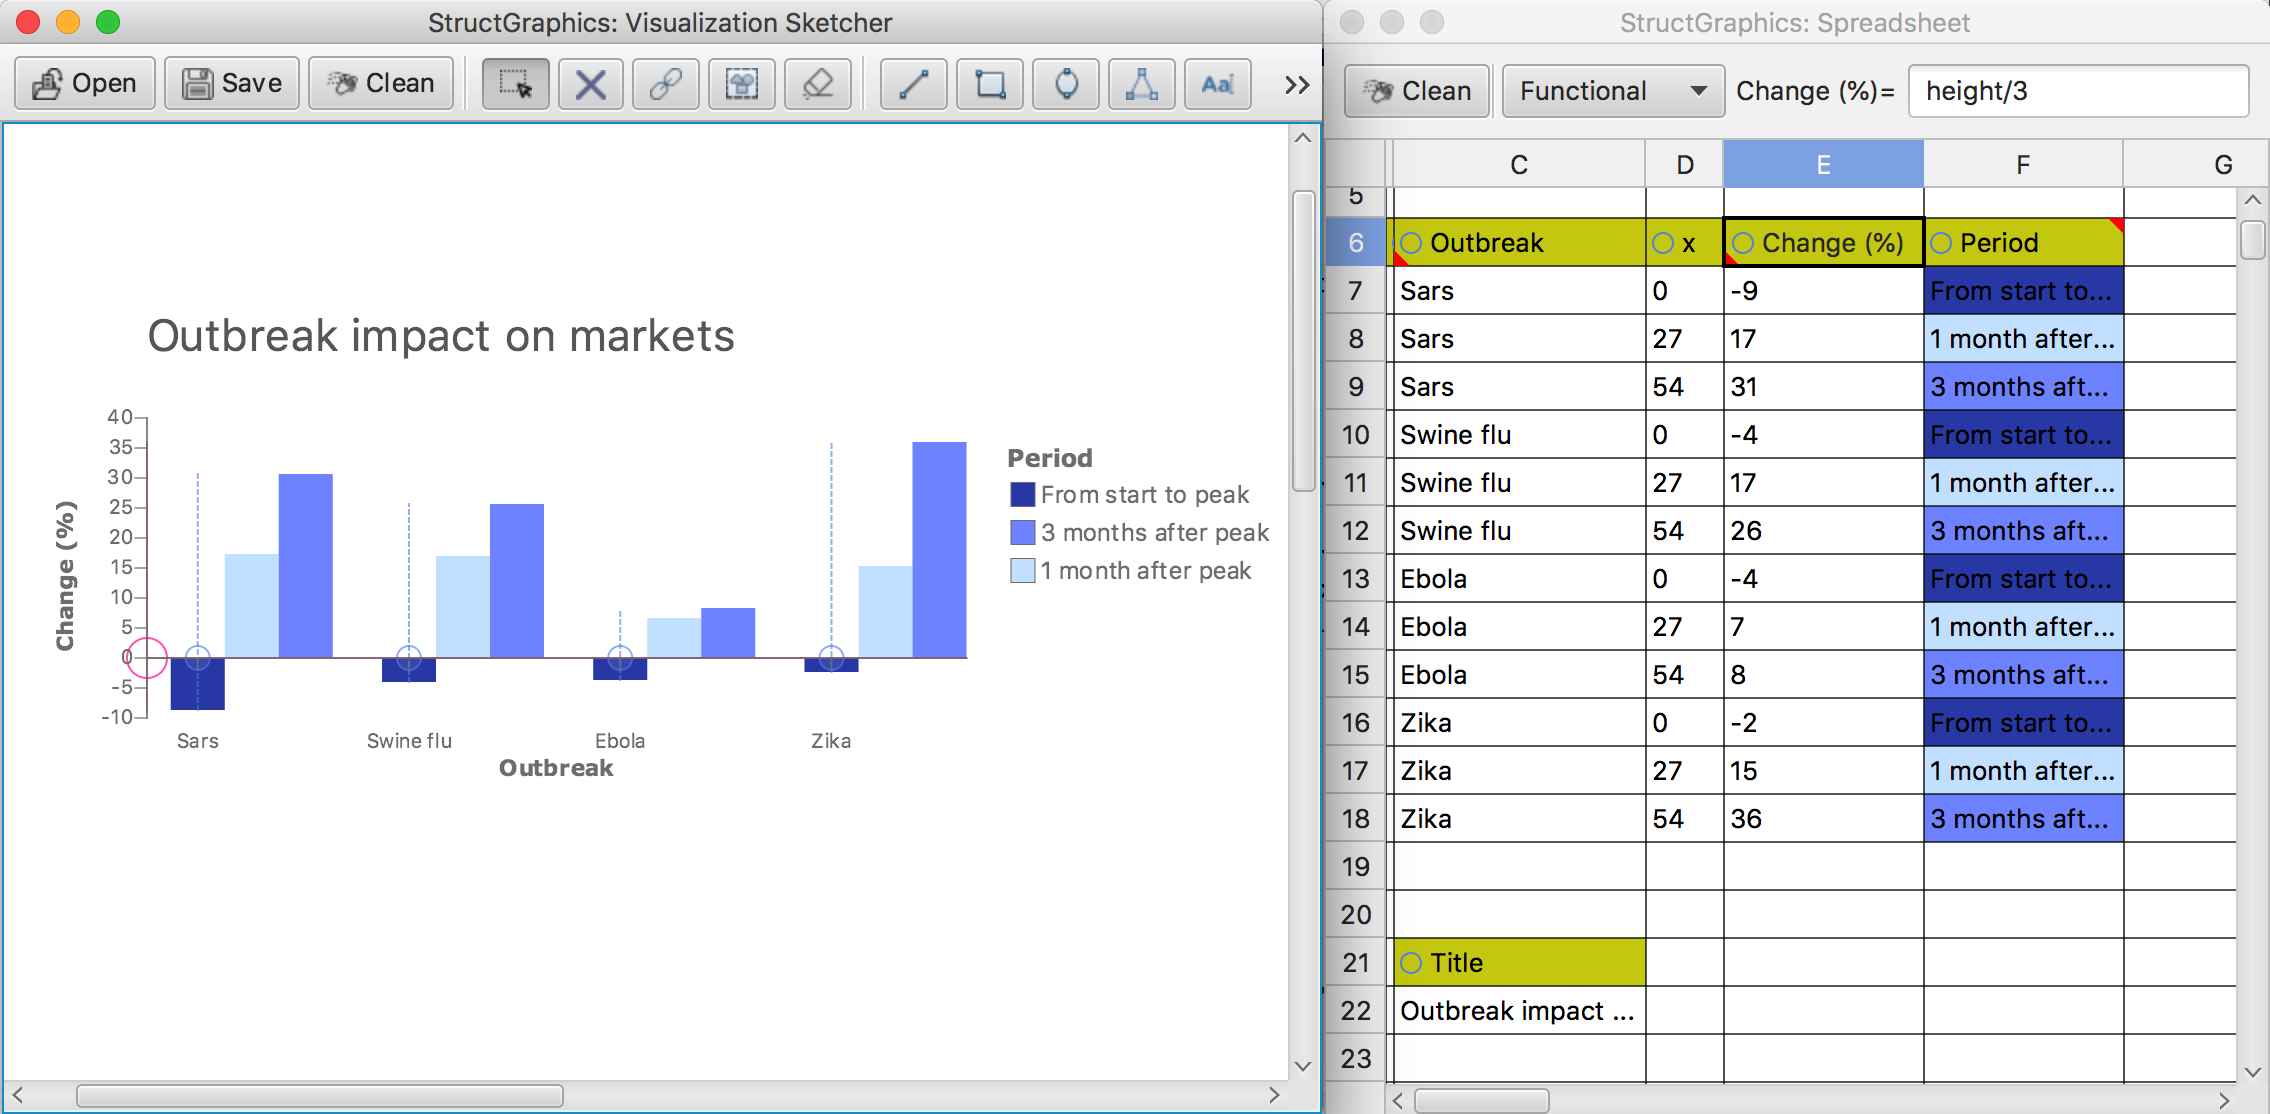2270x1114 pixels.
Task: Select column C header
Action: [1519, 164]
